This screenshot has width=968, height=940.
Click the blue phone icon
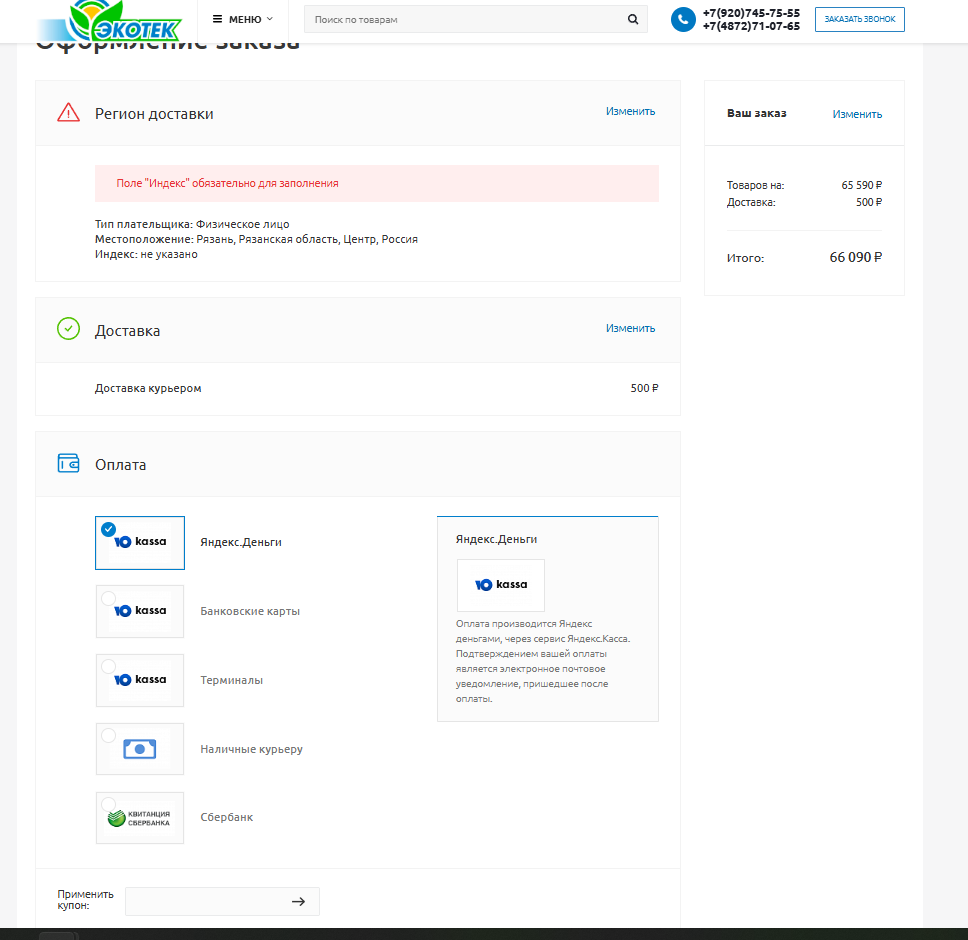tap(682, 19)
